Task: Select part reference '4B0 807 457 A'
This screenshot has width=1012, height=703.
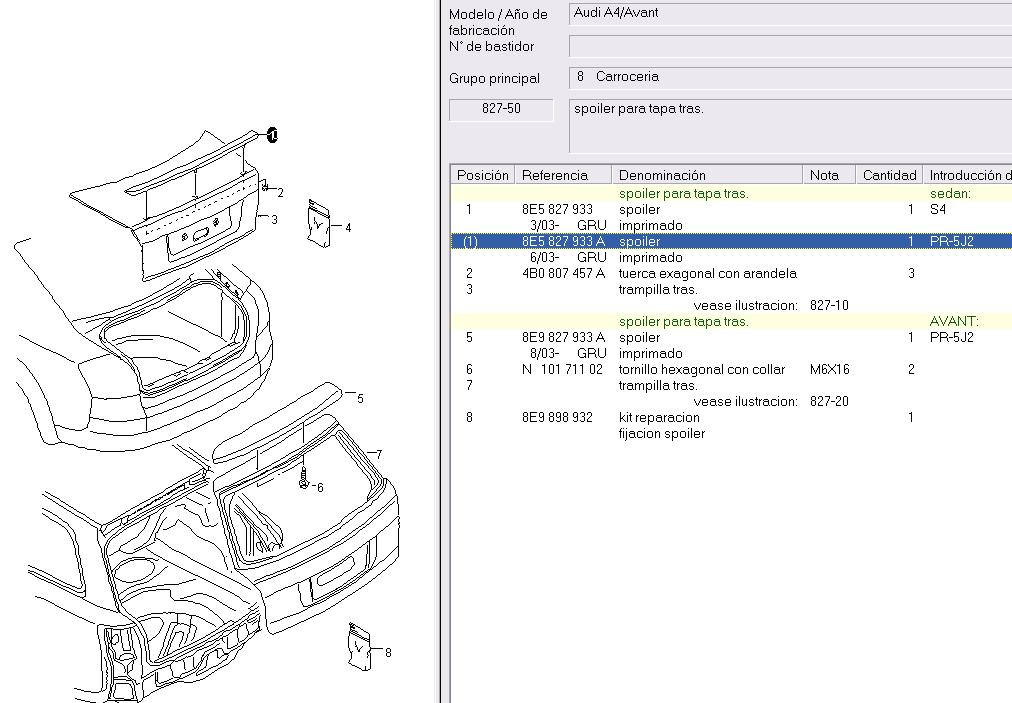Action: 563,273
